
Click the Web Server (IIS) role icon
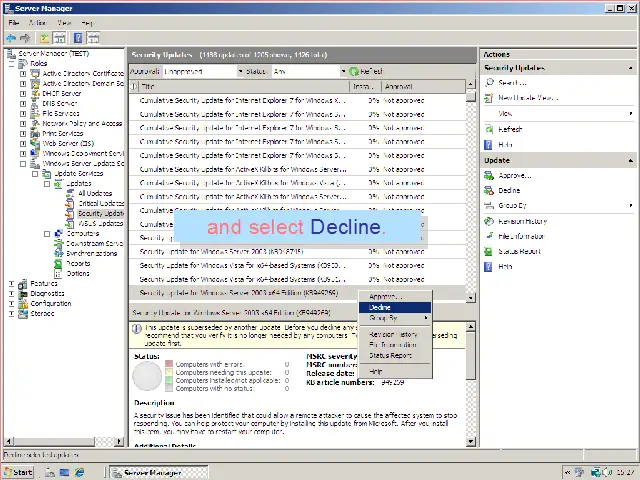(35, 143)
